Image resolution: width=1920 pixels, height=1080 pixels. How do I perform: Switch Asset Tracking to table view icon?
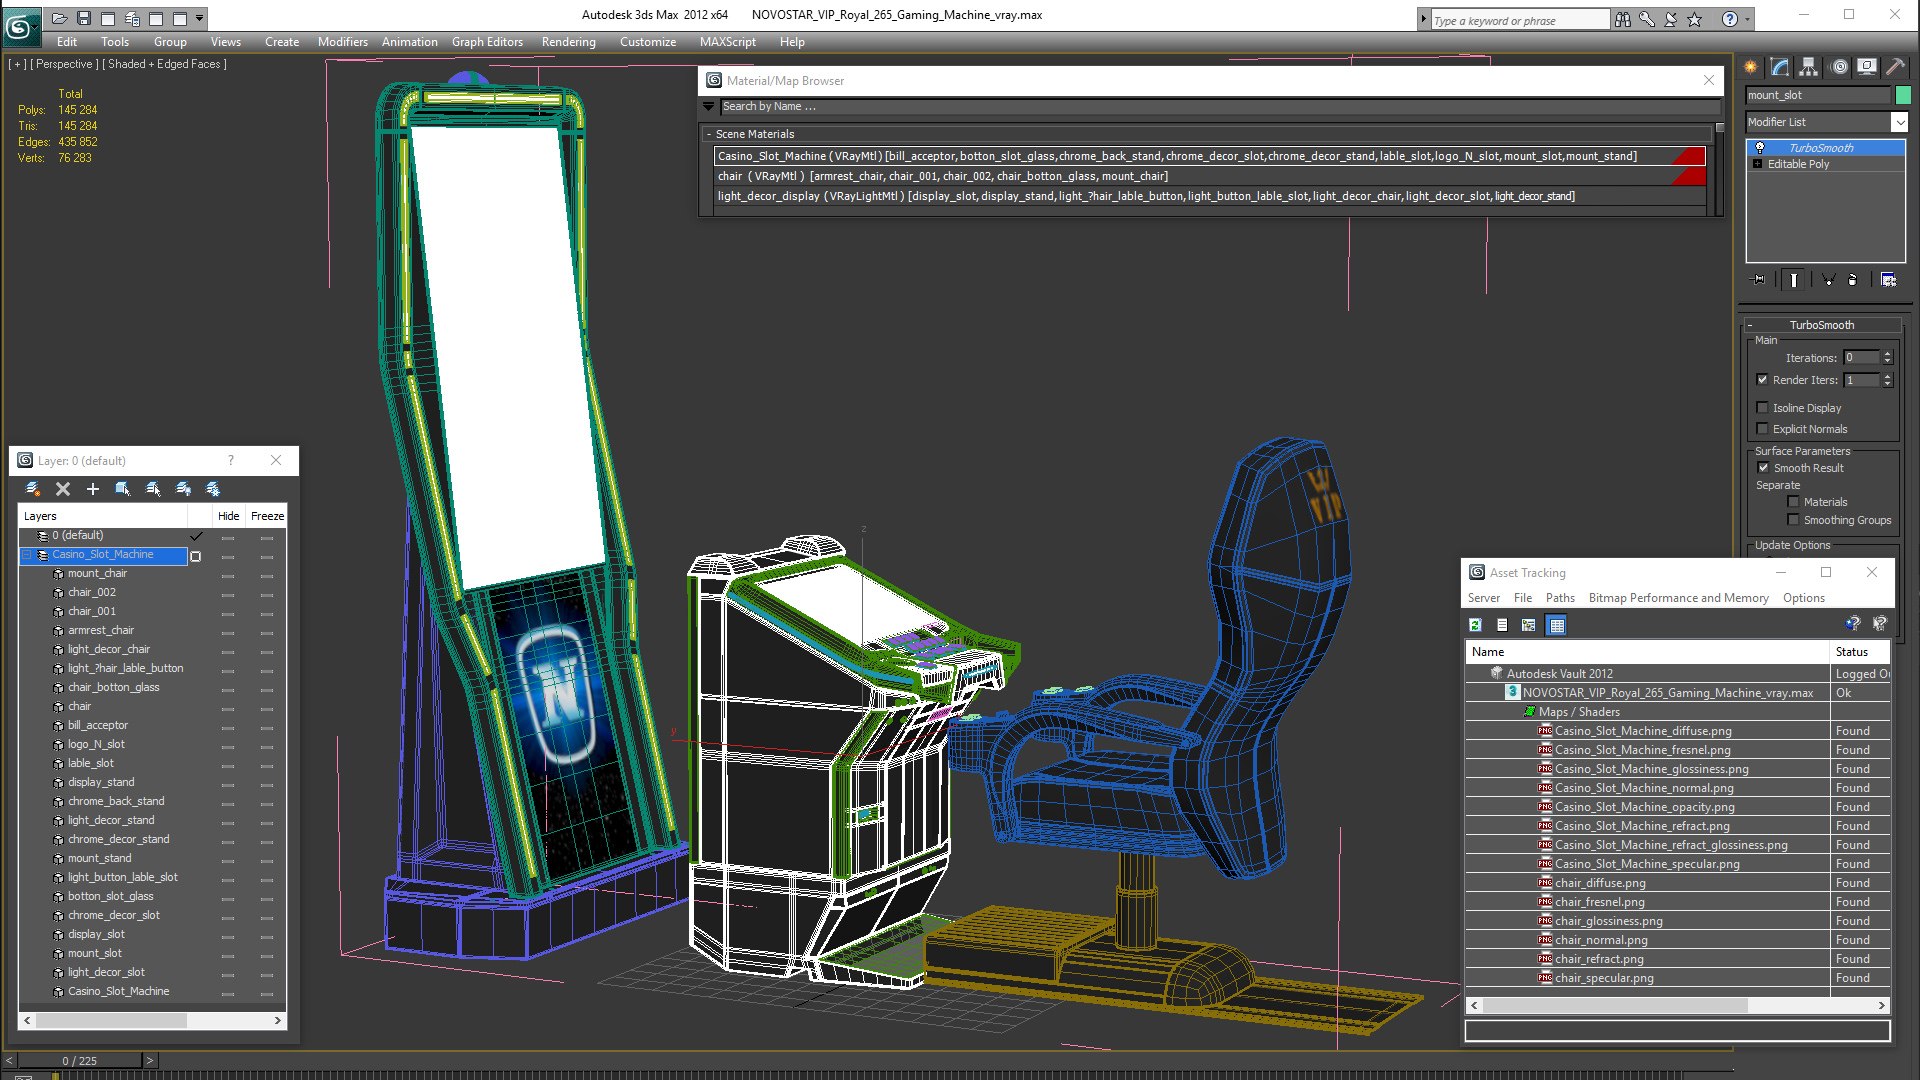coord(1557,625)
